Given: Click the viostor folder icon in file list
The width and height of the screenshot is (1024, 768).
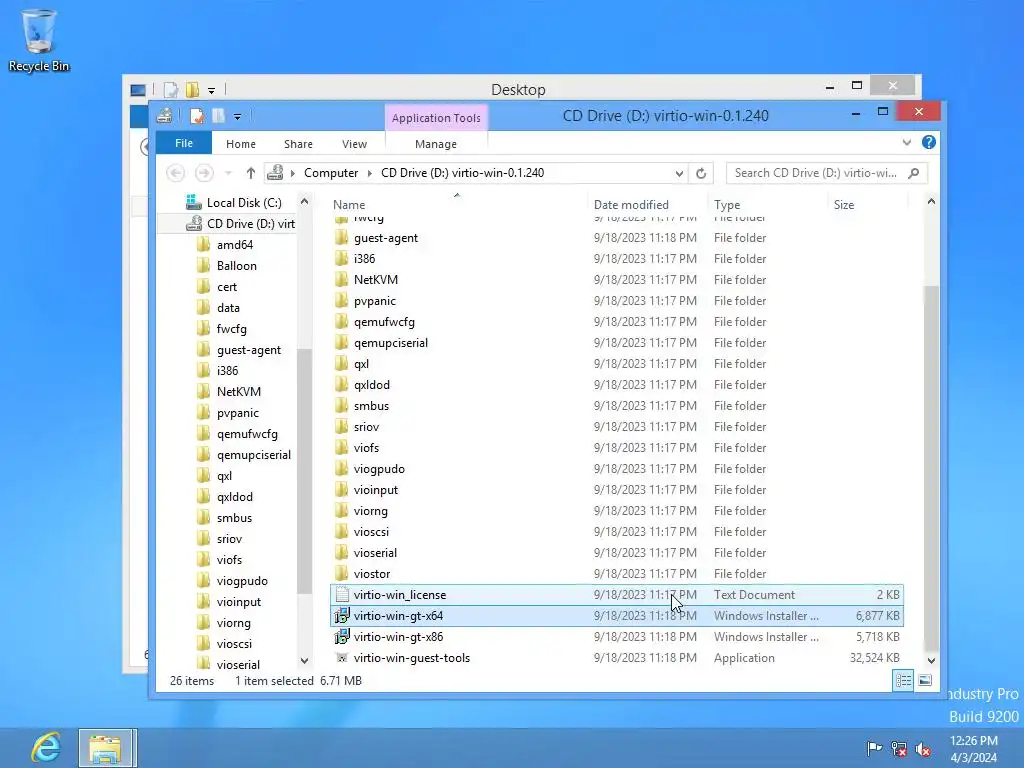Looking at the screenshot, I should (341, 573).
